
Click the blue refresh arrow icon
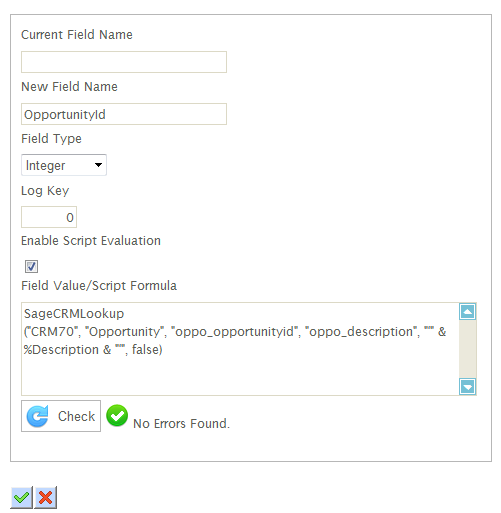(x=37, y=416)
